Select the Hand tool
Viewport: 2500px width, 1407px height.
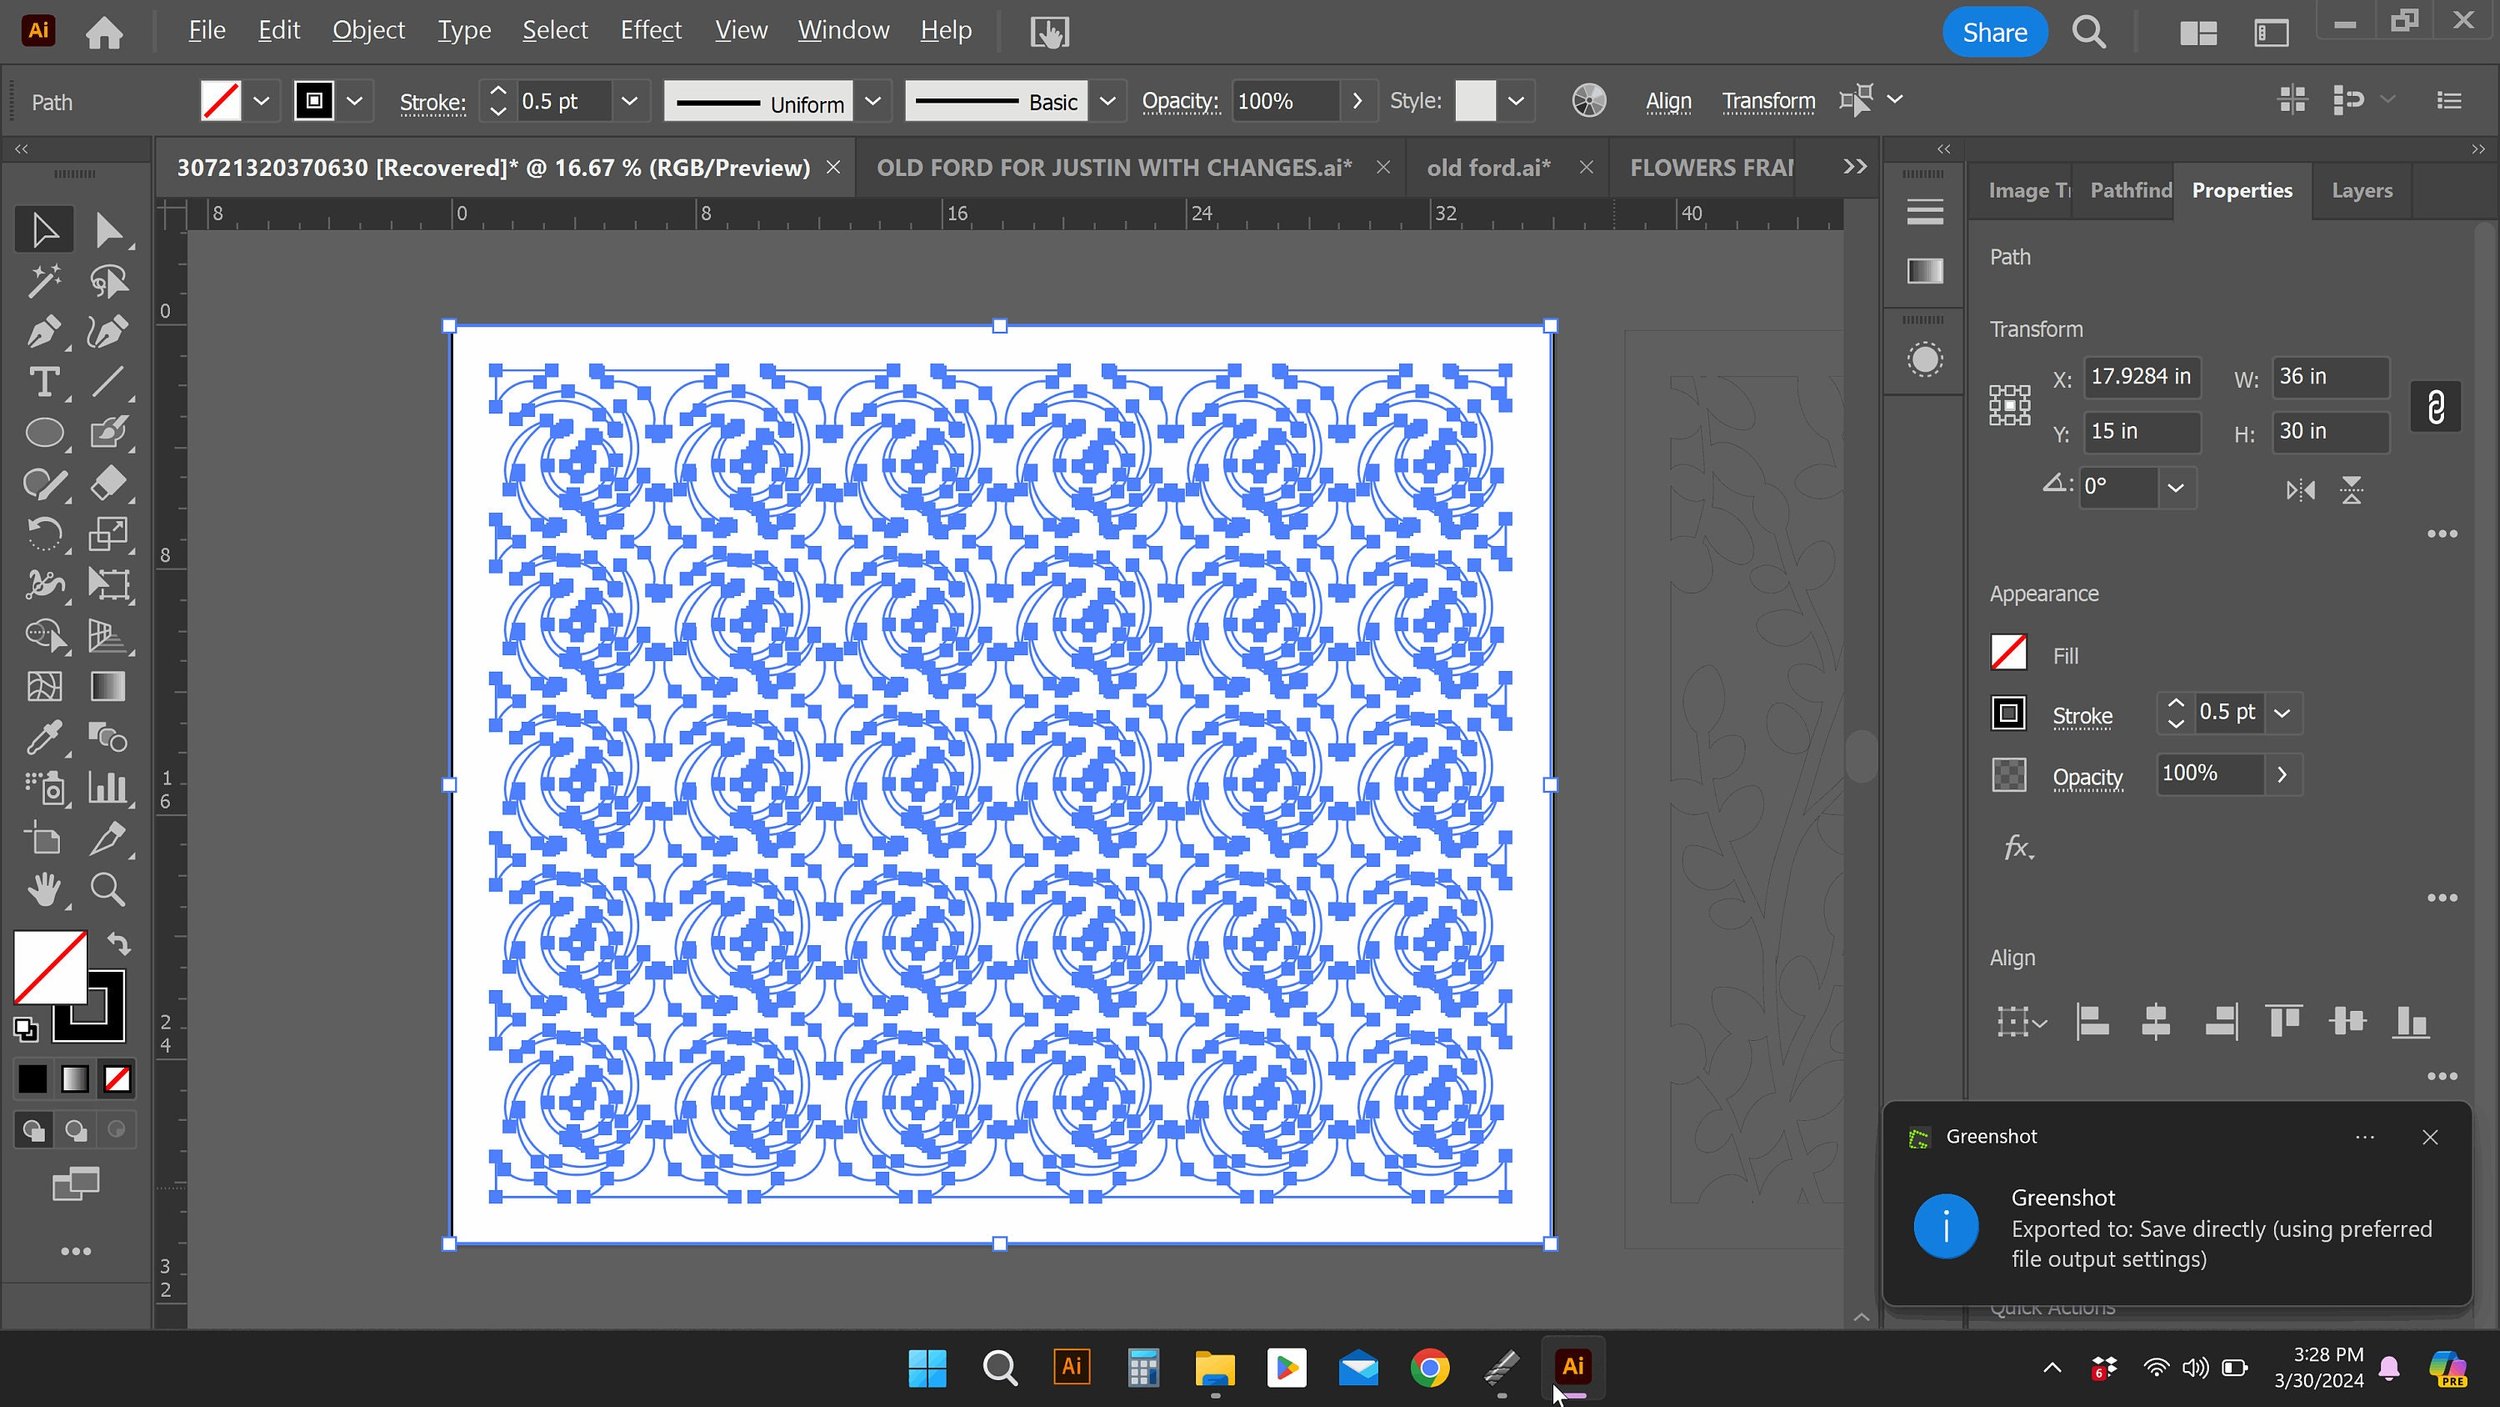point(44,890)
